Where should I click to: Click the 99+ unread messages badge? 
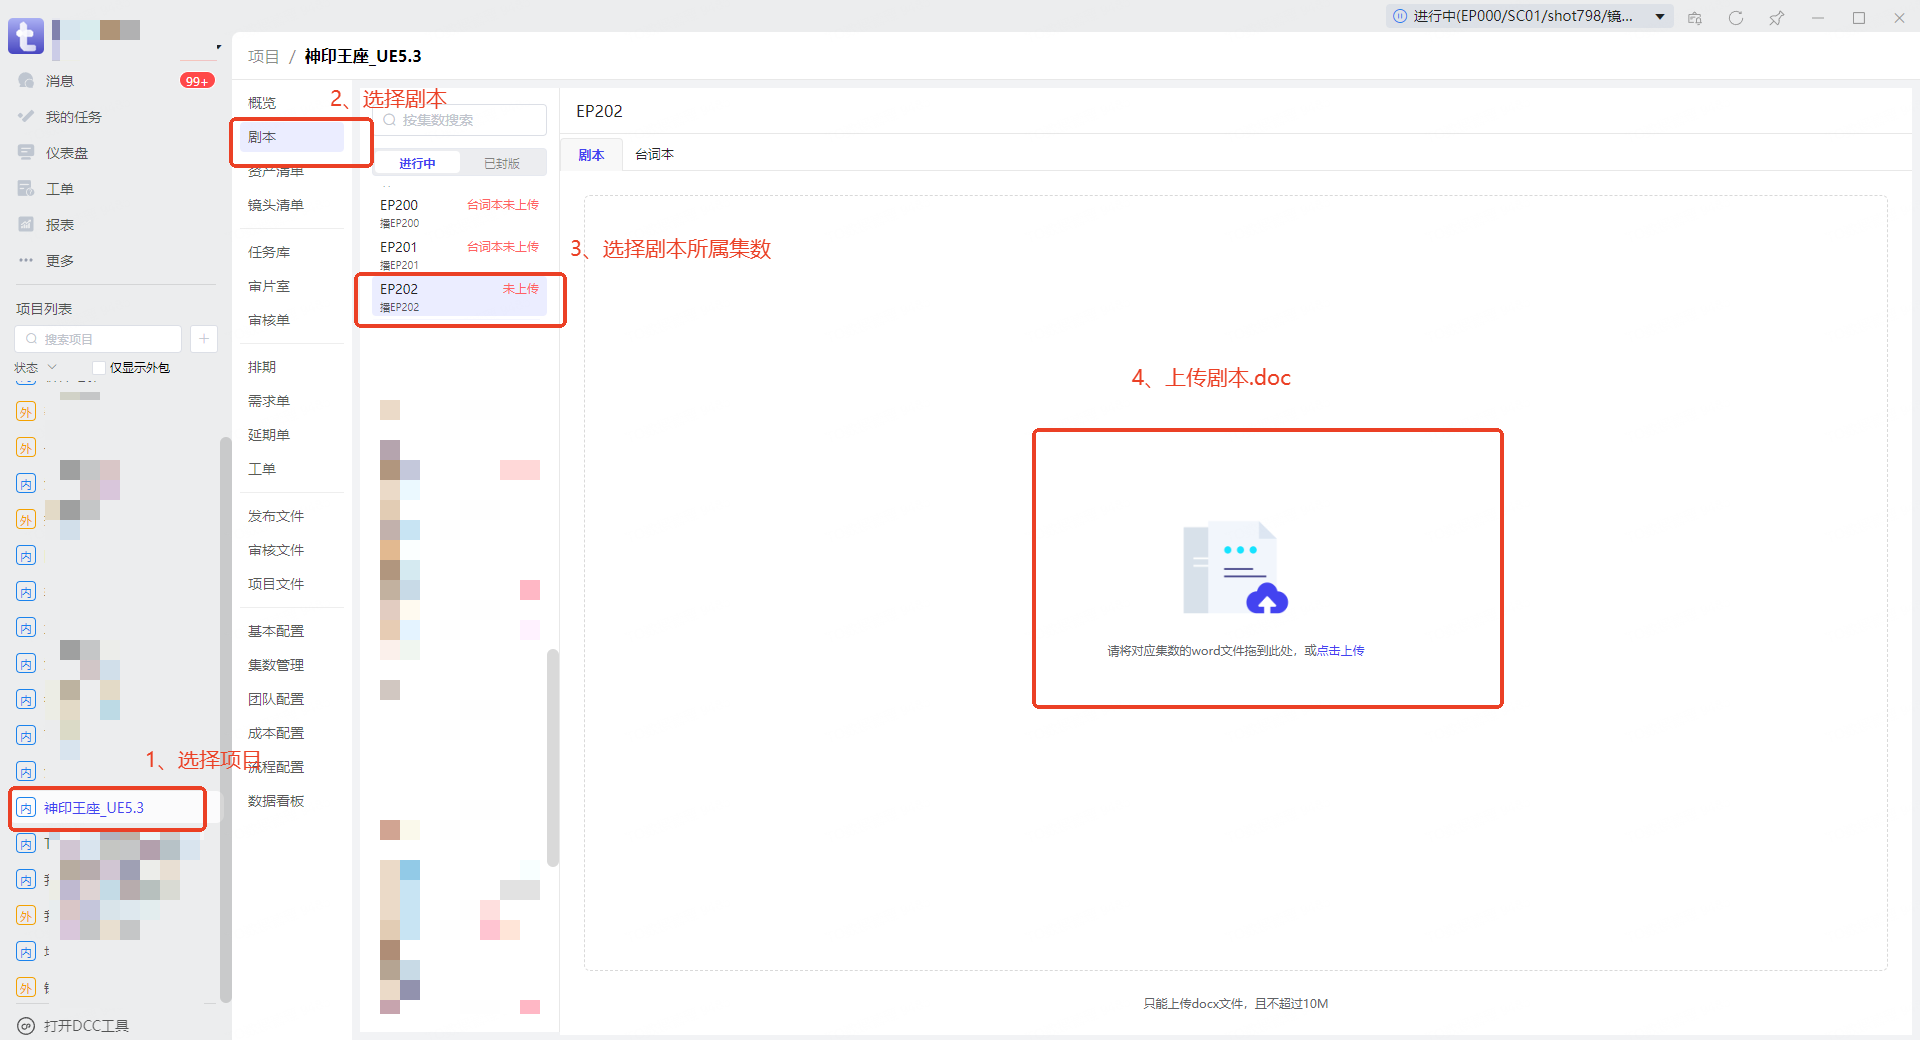(197, 81)
